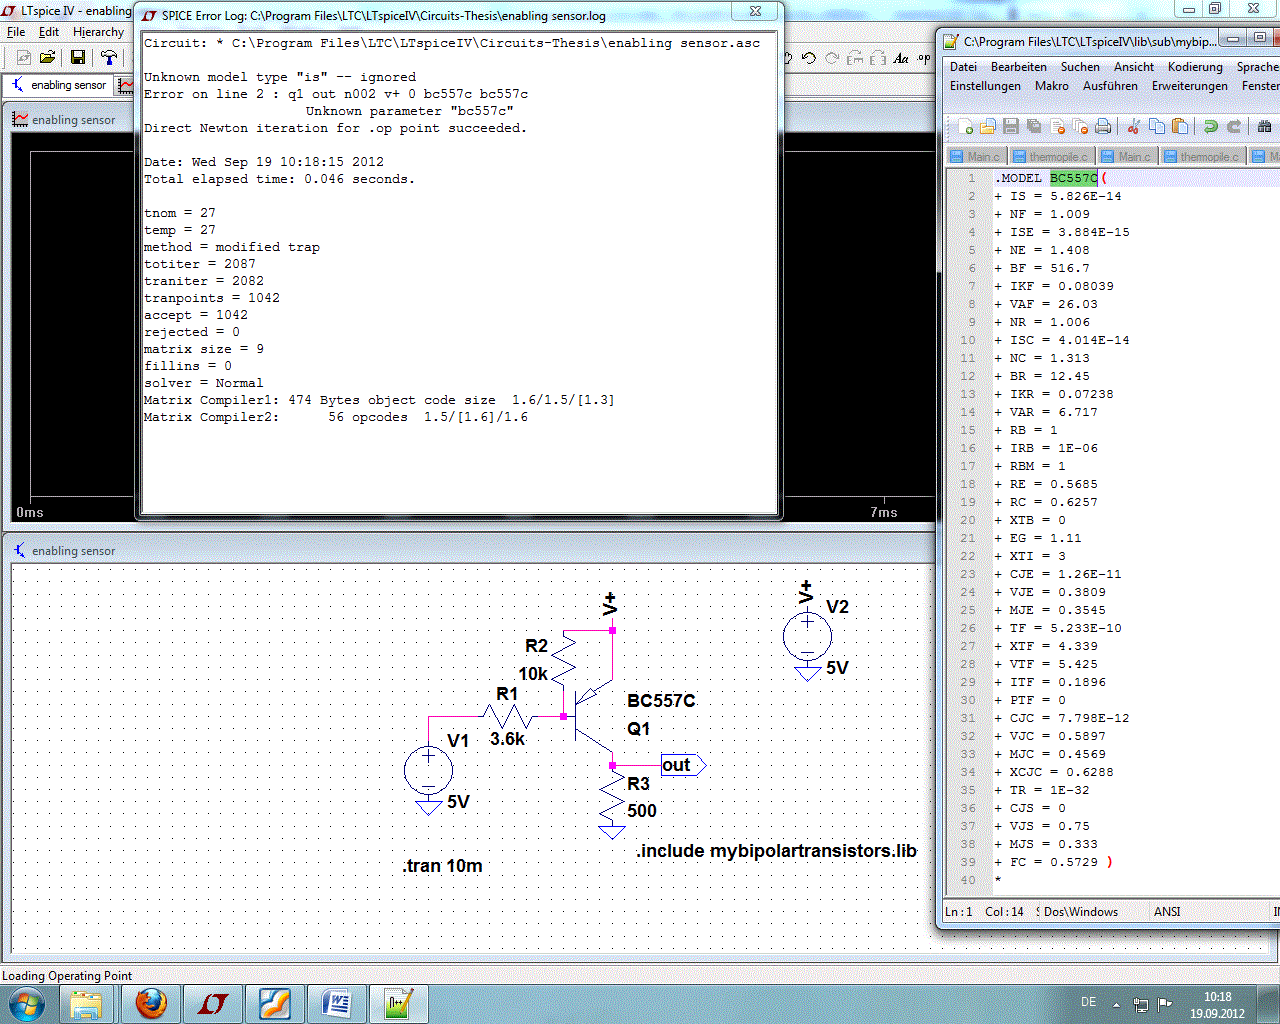Click the Windows Start button

26,1003
